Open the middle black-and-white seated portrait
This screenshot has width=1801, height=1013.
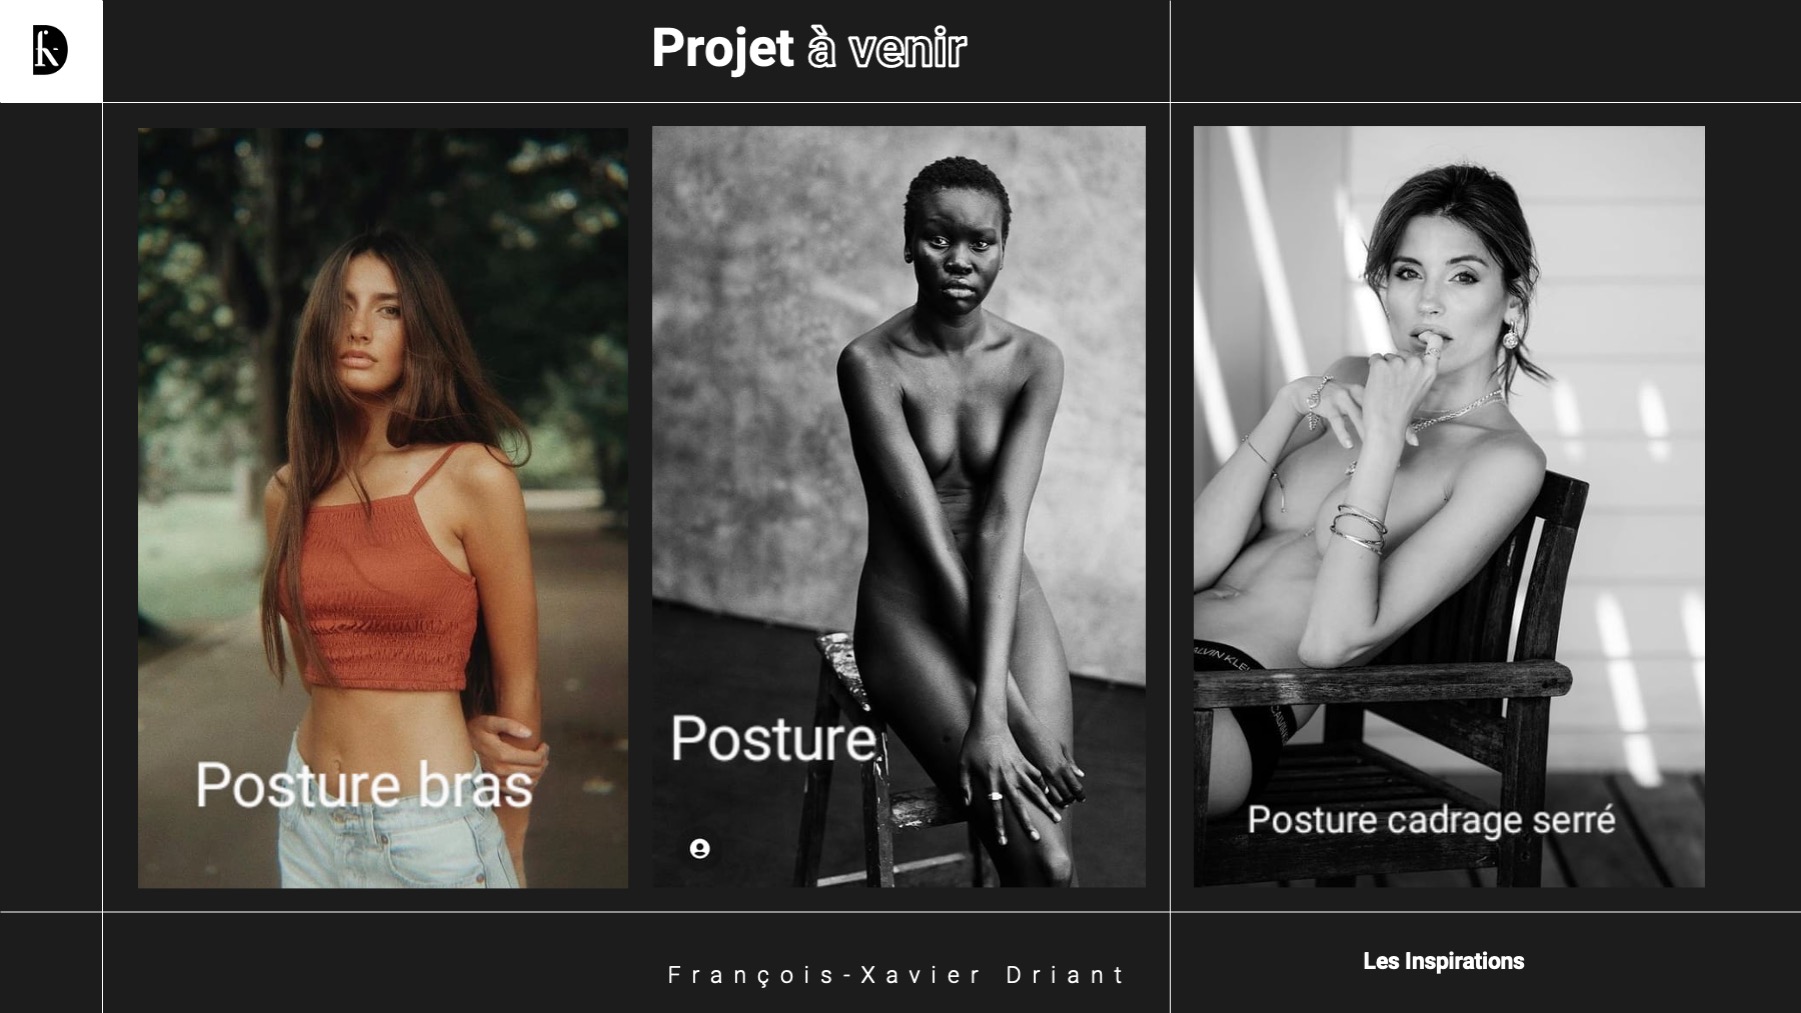pos(899,506)
